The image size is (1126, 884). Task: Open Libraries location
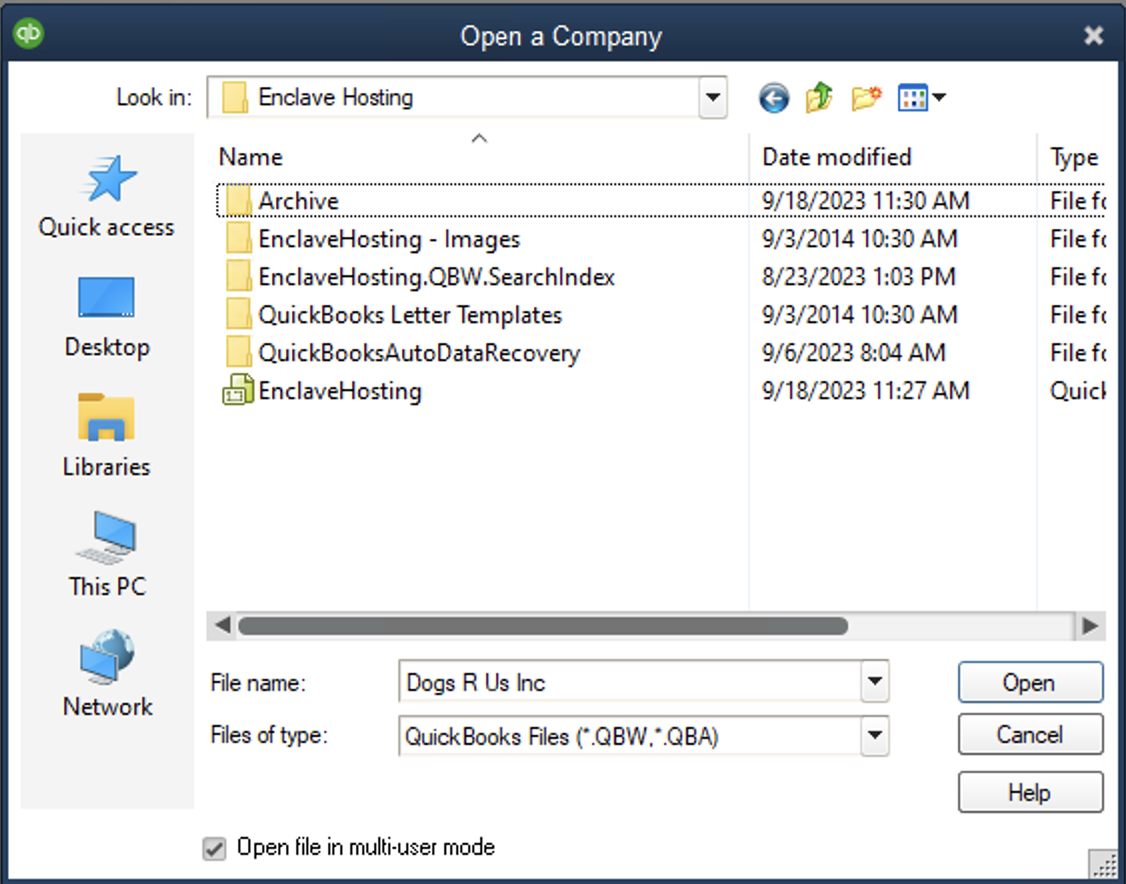point(106,436)
